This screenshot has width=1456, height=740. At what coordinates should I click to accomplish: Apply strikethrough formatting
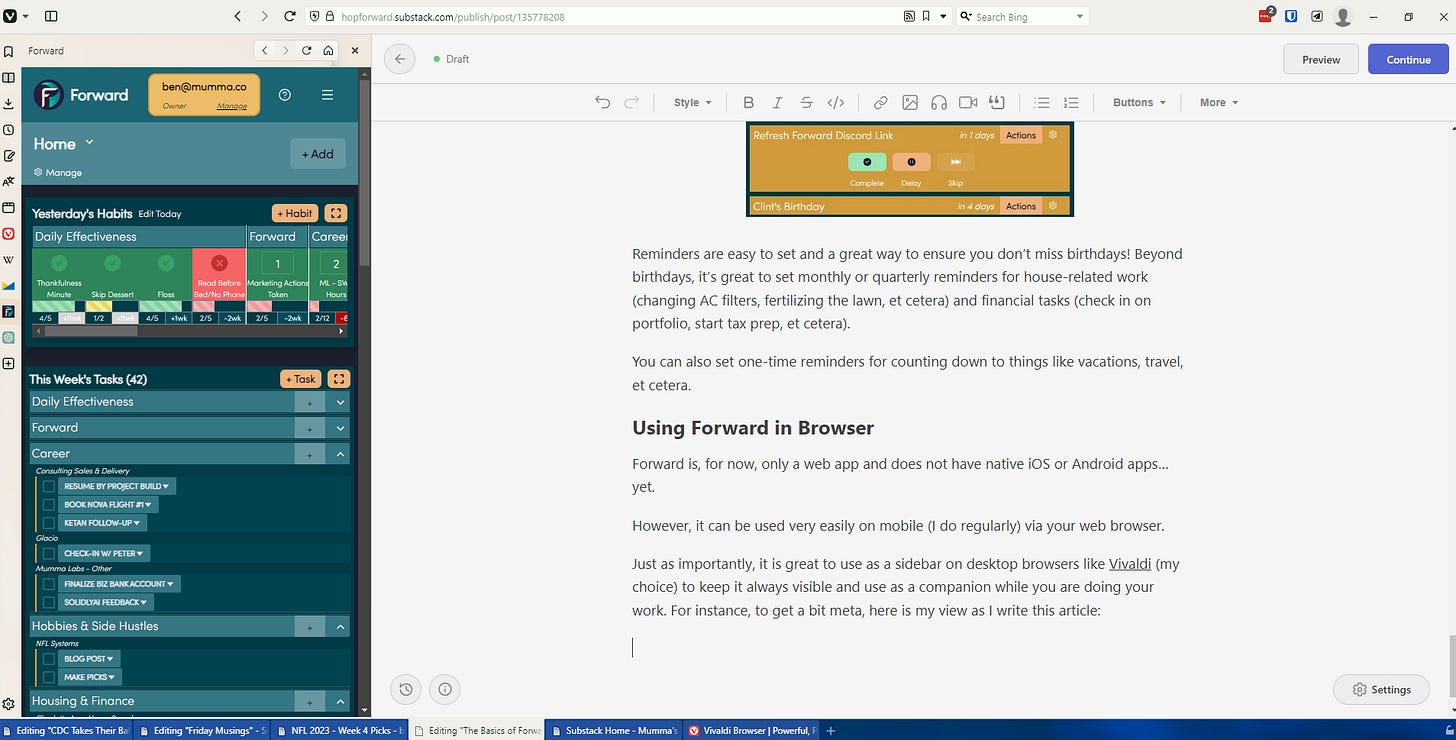[806, 102]
